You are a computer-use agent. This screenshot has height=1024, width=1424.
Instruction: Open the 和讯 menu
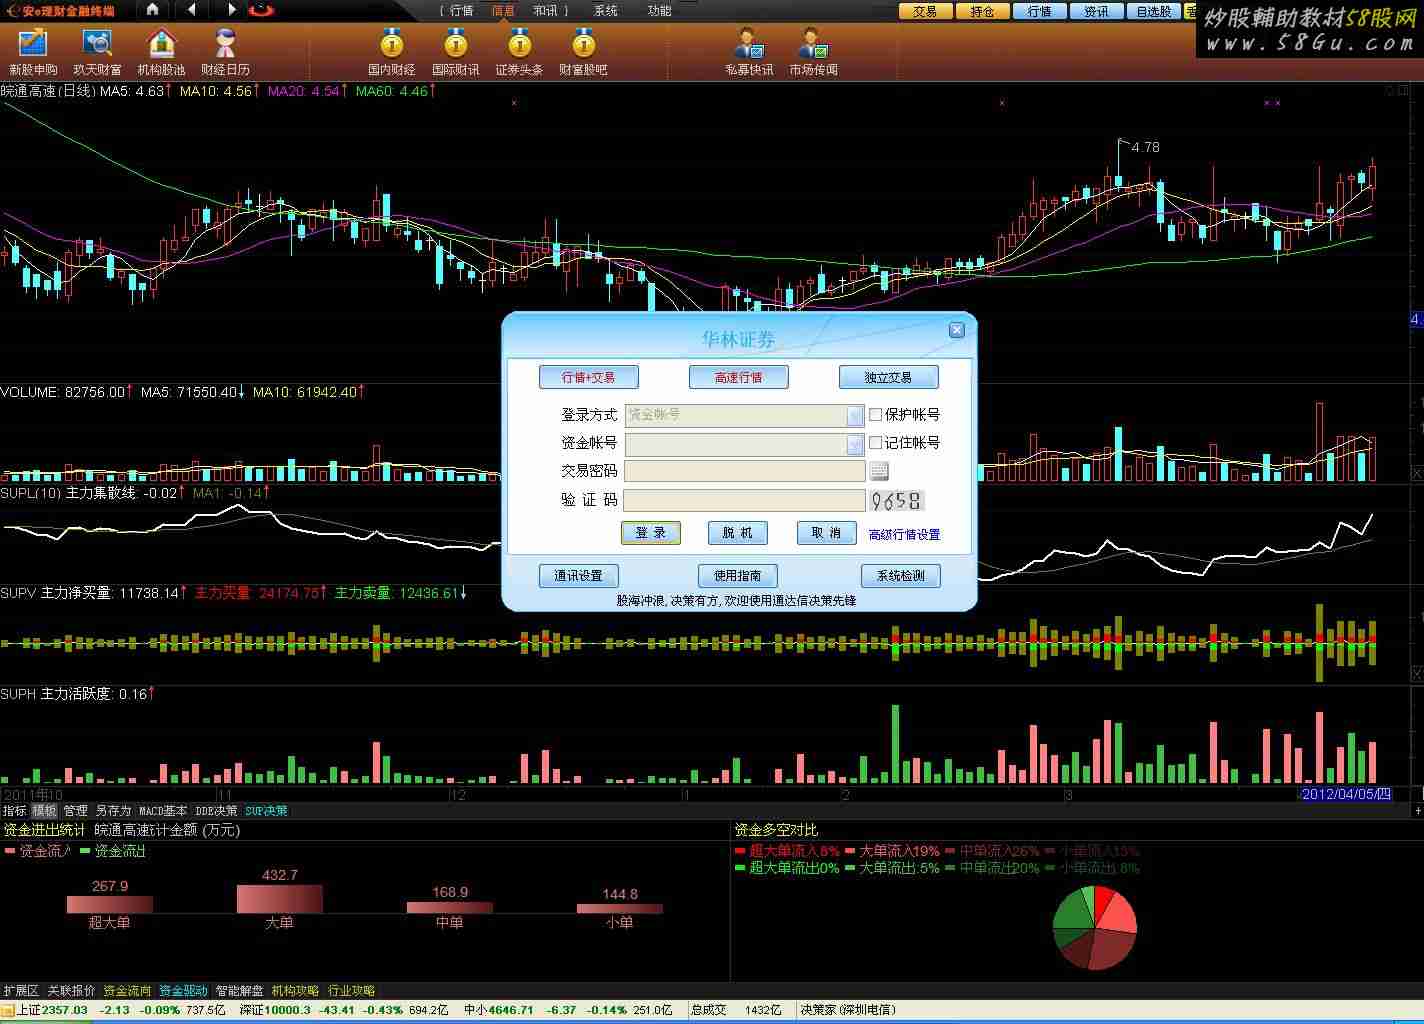[546, 11]
